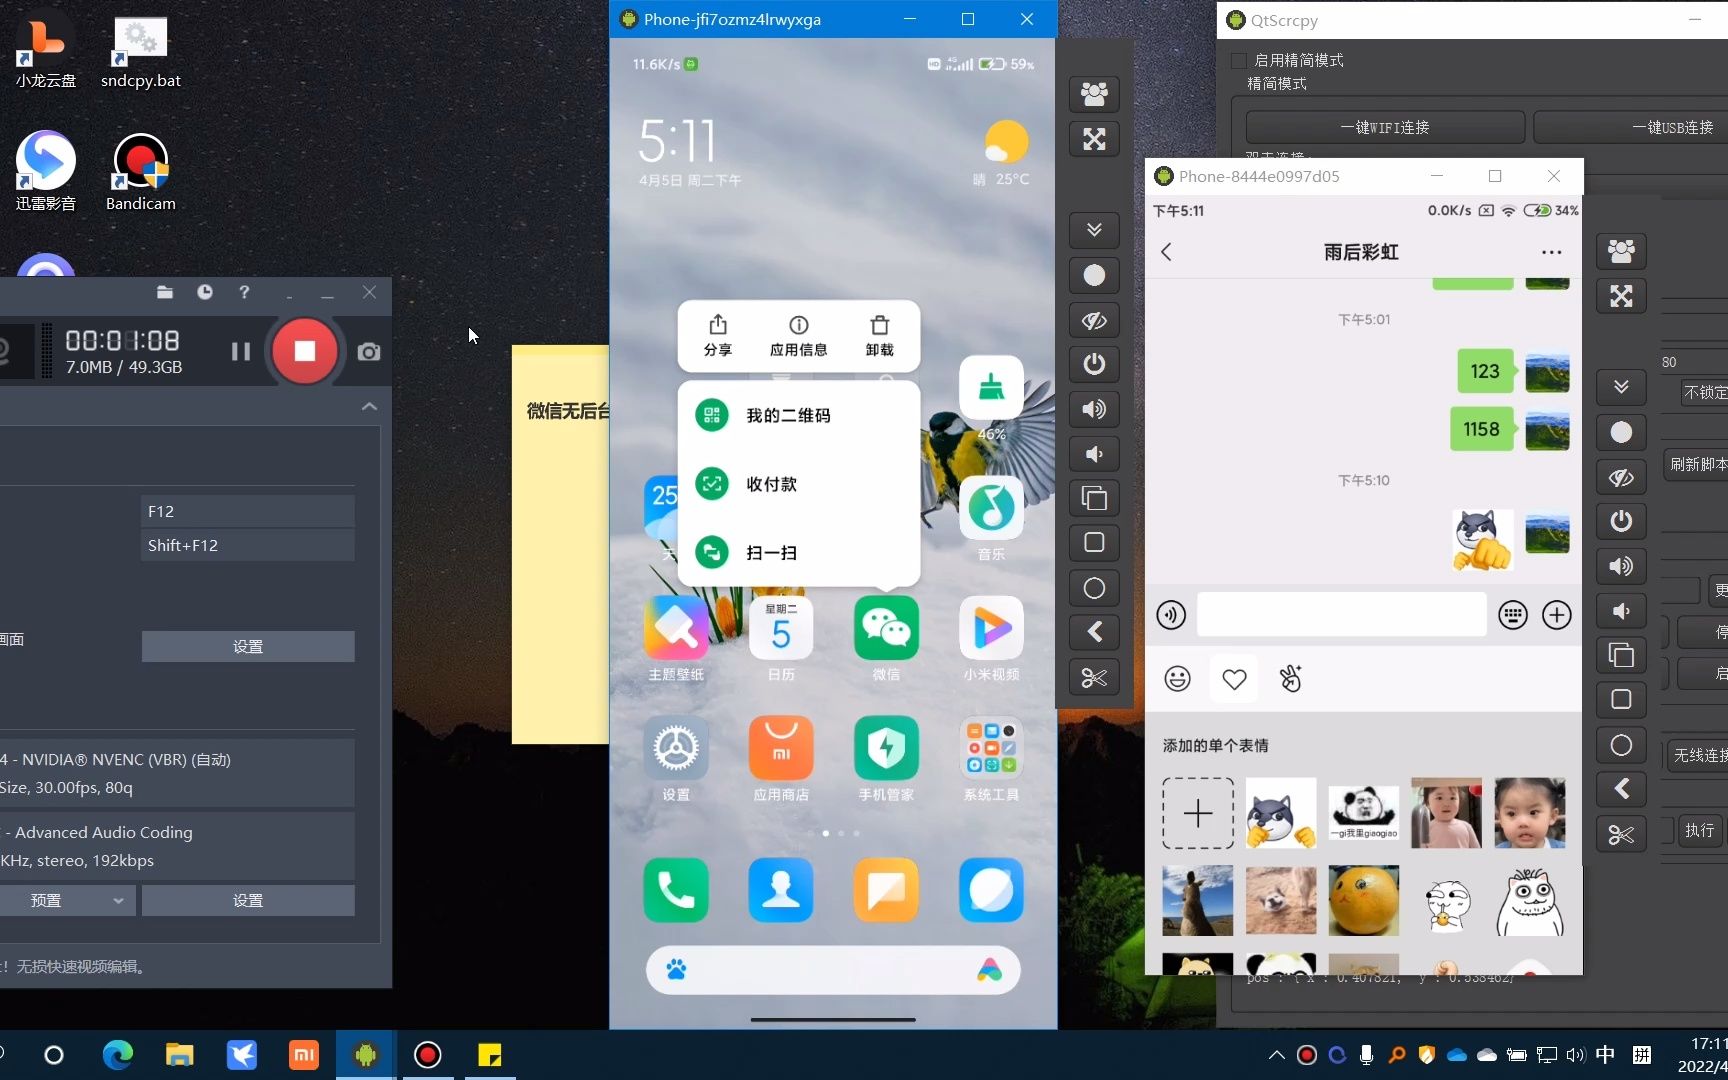The height and width of the screenshot is (1080, 1728).
Task: Go back via first toolbar arrow
Action: point(1094,632)
